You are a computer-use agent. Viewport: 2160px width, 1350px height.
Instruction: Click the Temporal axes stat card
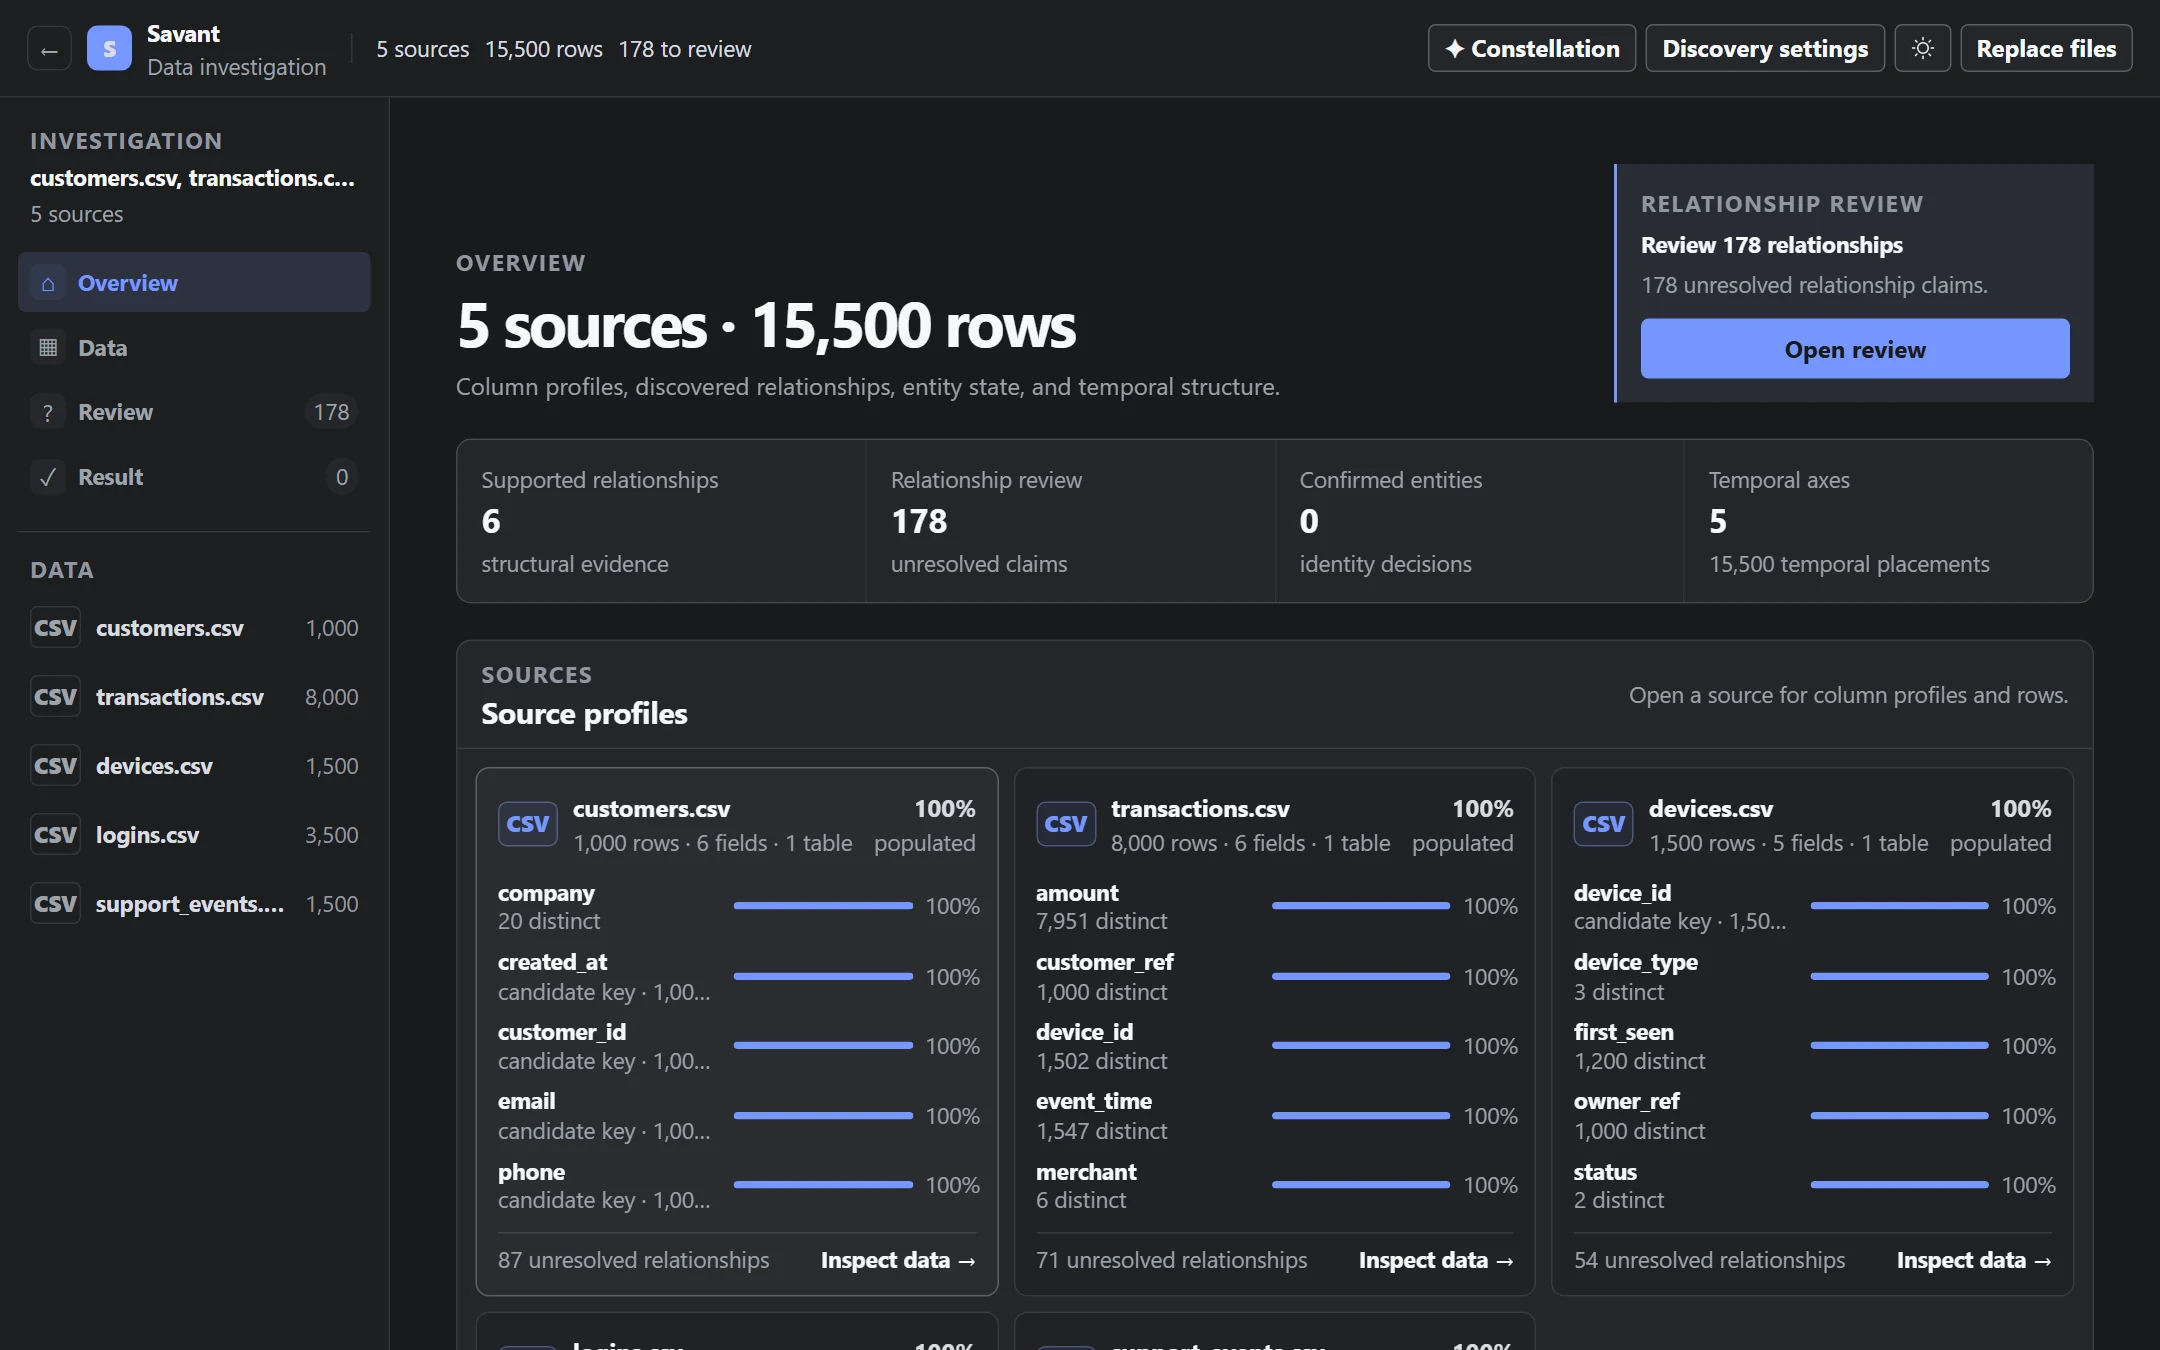pyautogui.click(x=1888, y=521)
